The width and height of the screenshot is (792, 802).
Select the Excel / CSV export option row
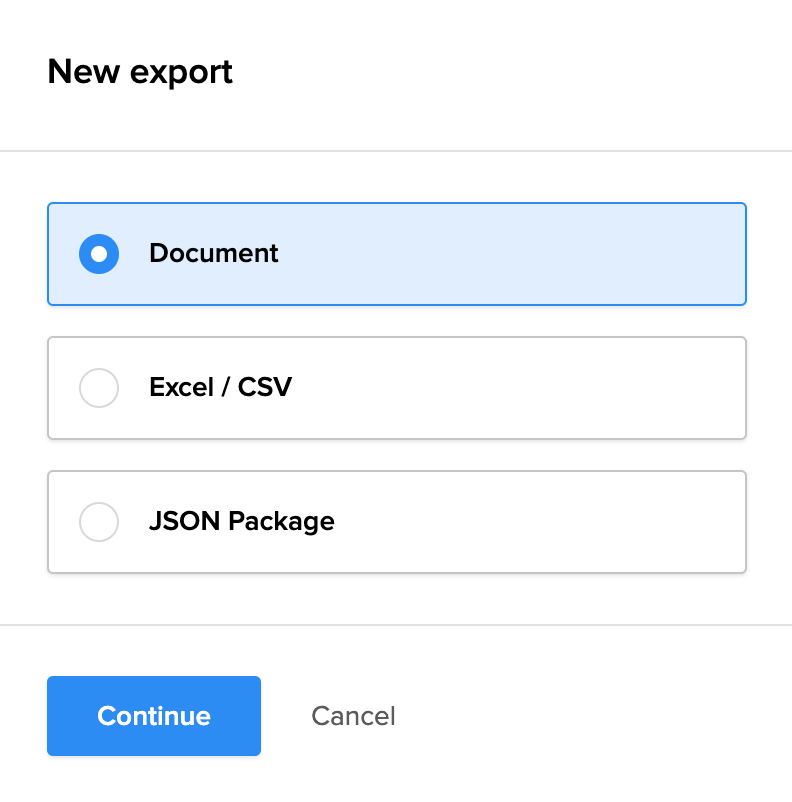(396, 388)
